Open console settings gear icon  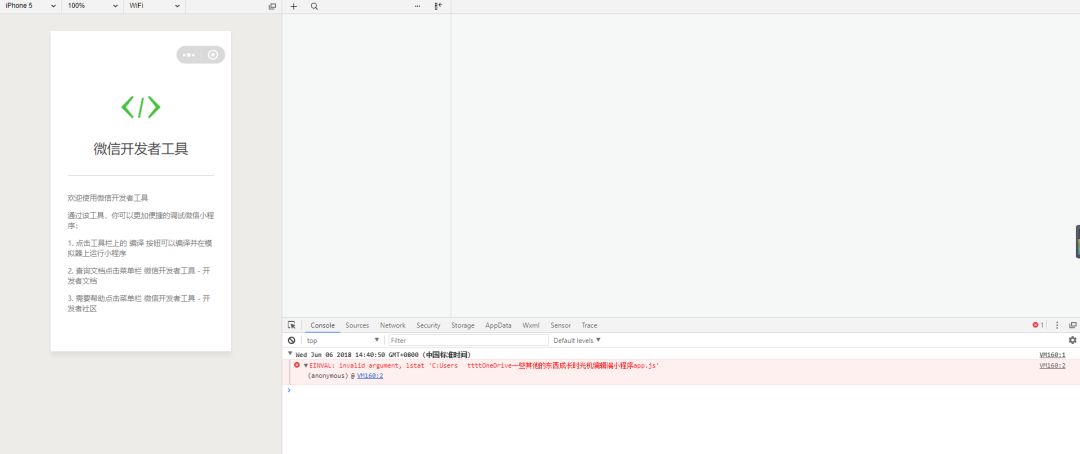click(1072, 340)
